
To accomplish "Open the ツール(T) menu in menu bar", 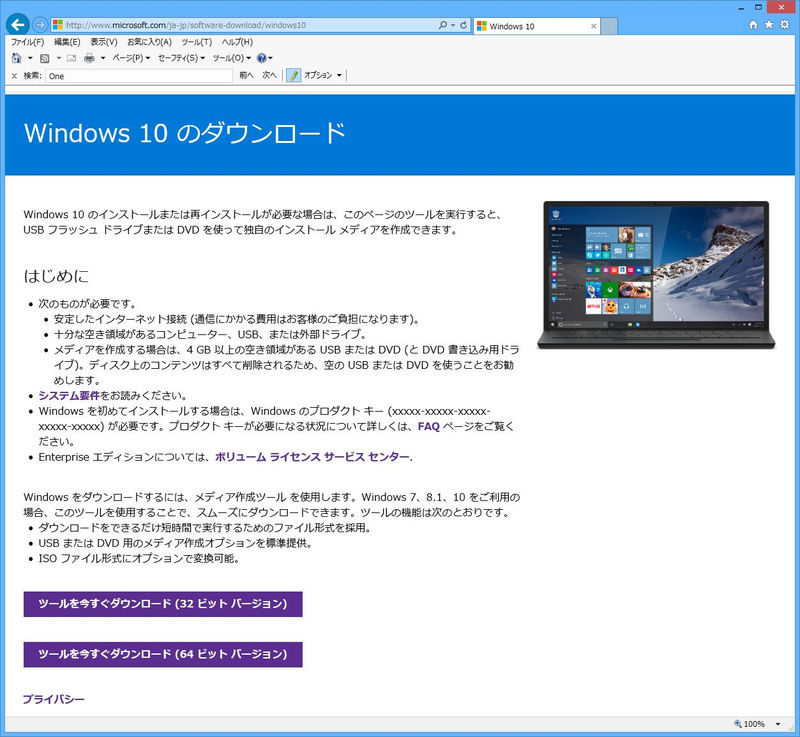I will pos(196,42).
